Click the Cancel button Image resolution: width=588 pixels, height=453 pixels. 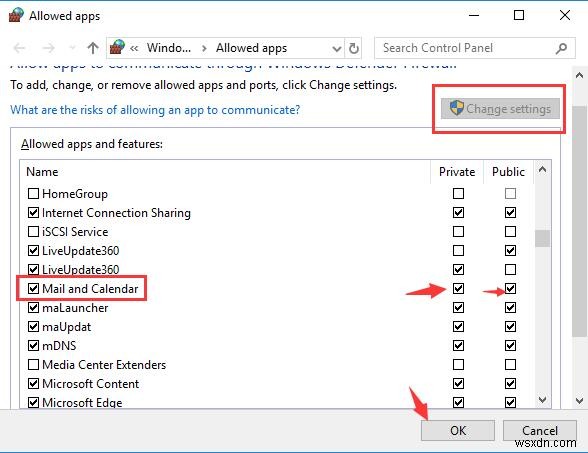pos(540,430)
